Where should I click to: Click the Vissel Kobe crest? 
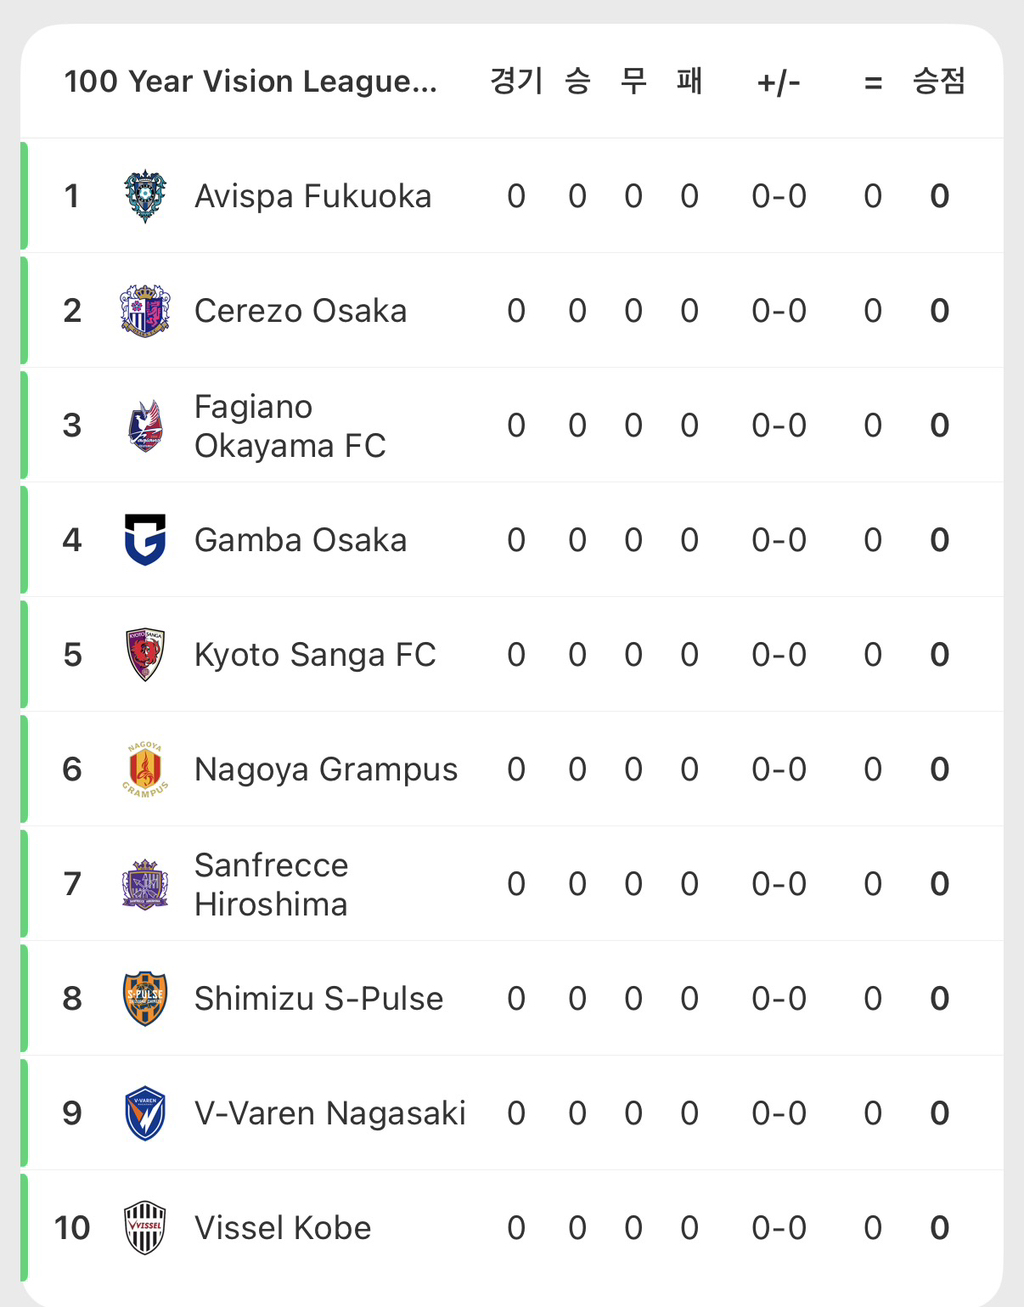coord(145,1228)
